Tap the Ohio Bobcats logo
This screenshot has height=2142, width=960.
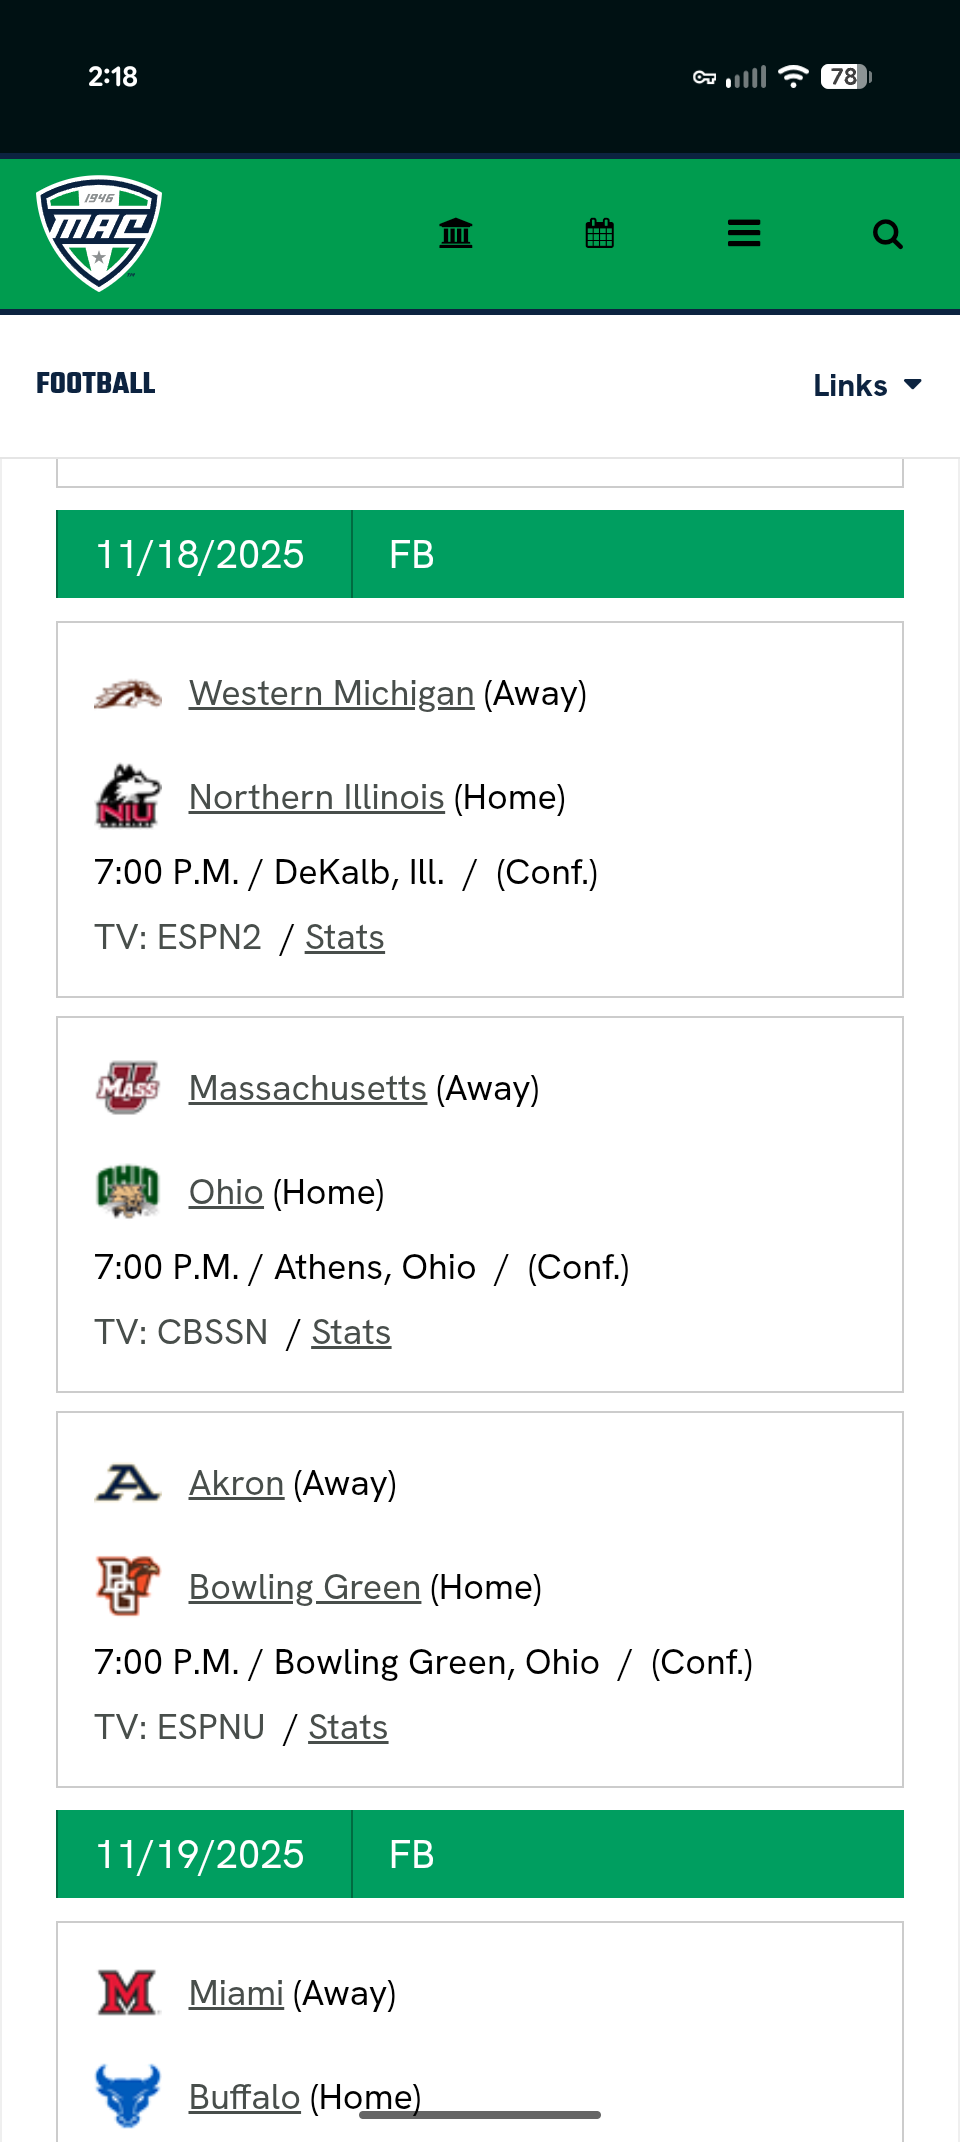[x=128, y=1192]
